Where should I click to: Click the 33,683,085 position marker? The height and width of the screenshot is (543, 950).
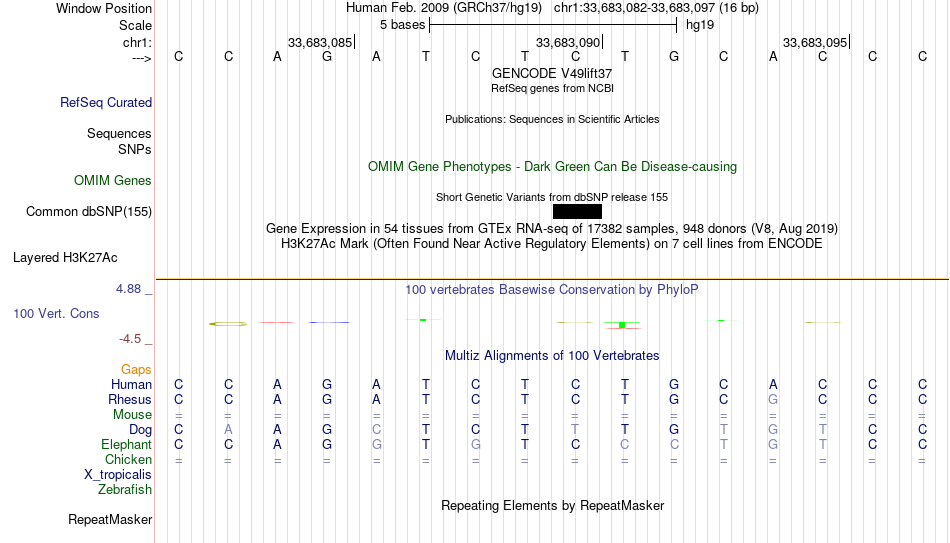click(x=320, y=42)
